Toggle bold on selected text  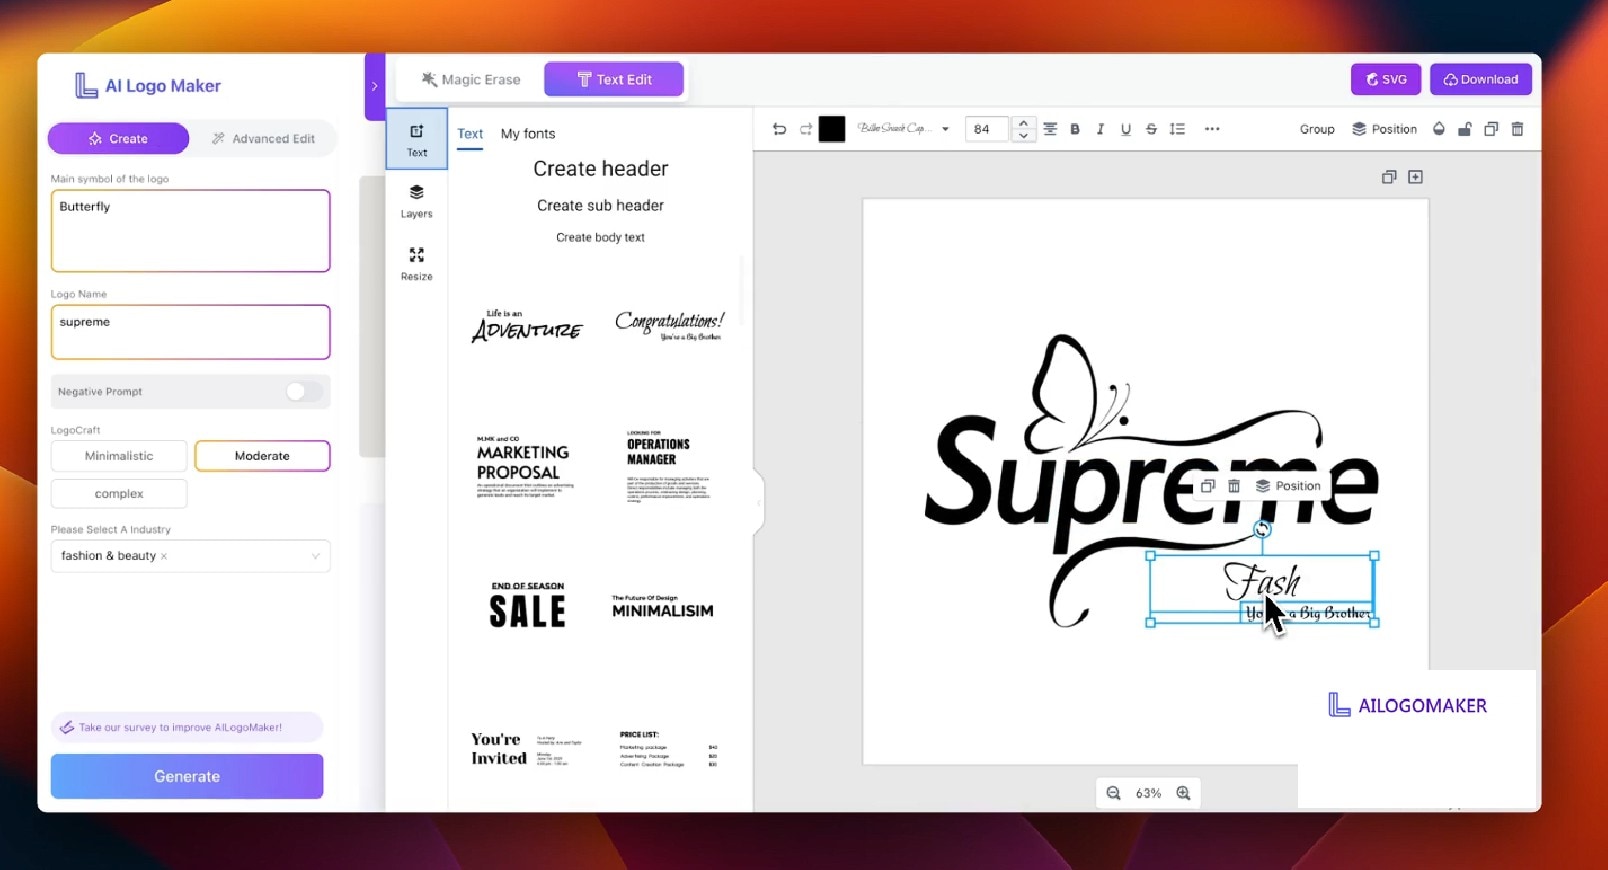click(1075, 129)
